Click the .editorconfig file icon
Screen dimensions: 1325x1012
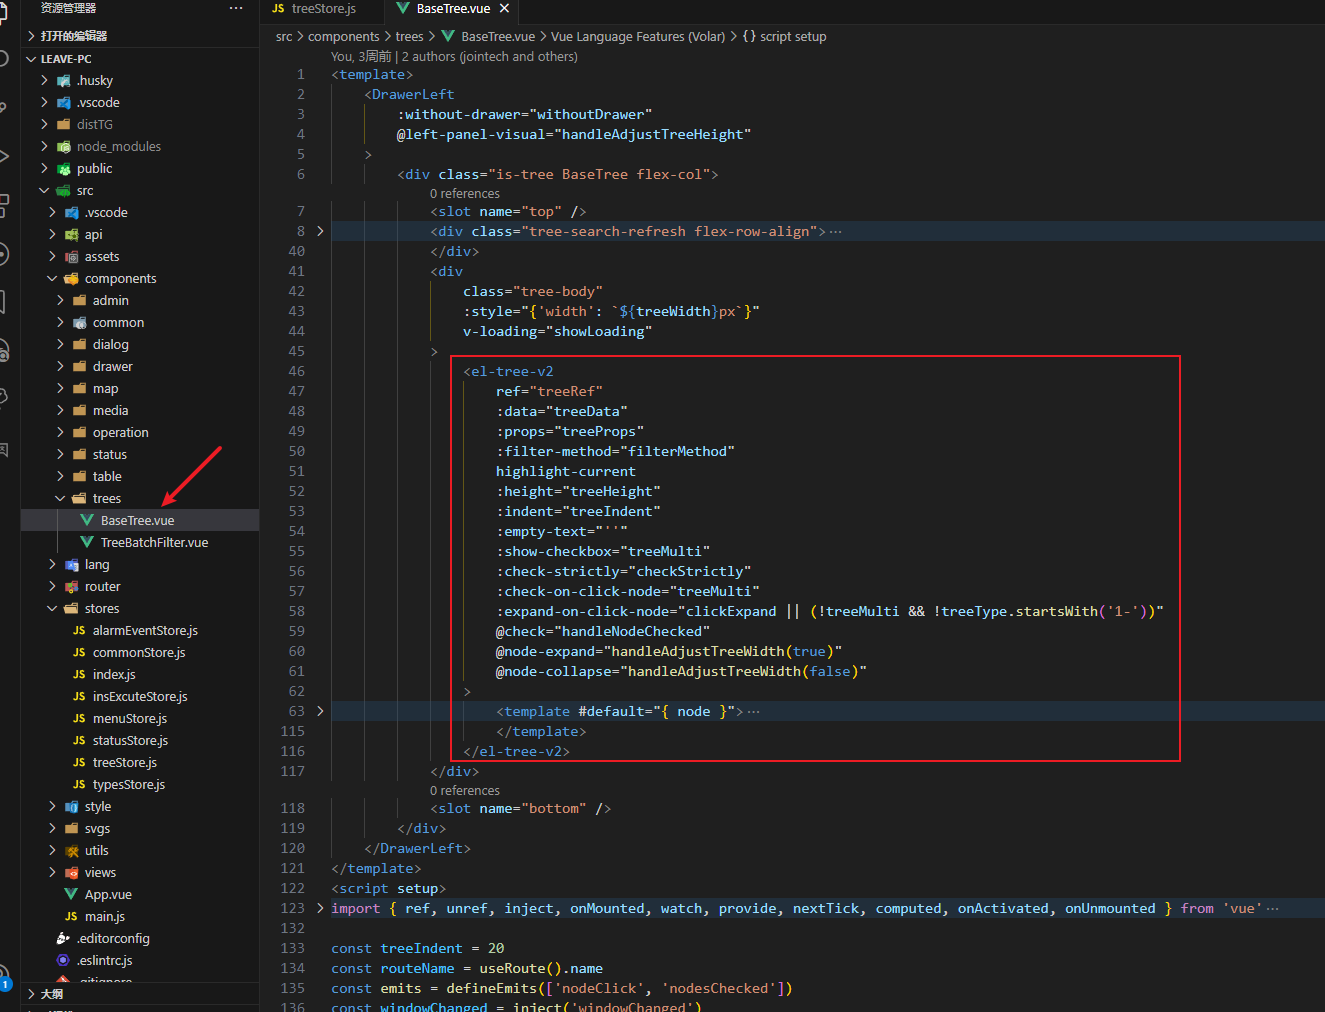(63, 938)
